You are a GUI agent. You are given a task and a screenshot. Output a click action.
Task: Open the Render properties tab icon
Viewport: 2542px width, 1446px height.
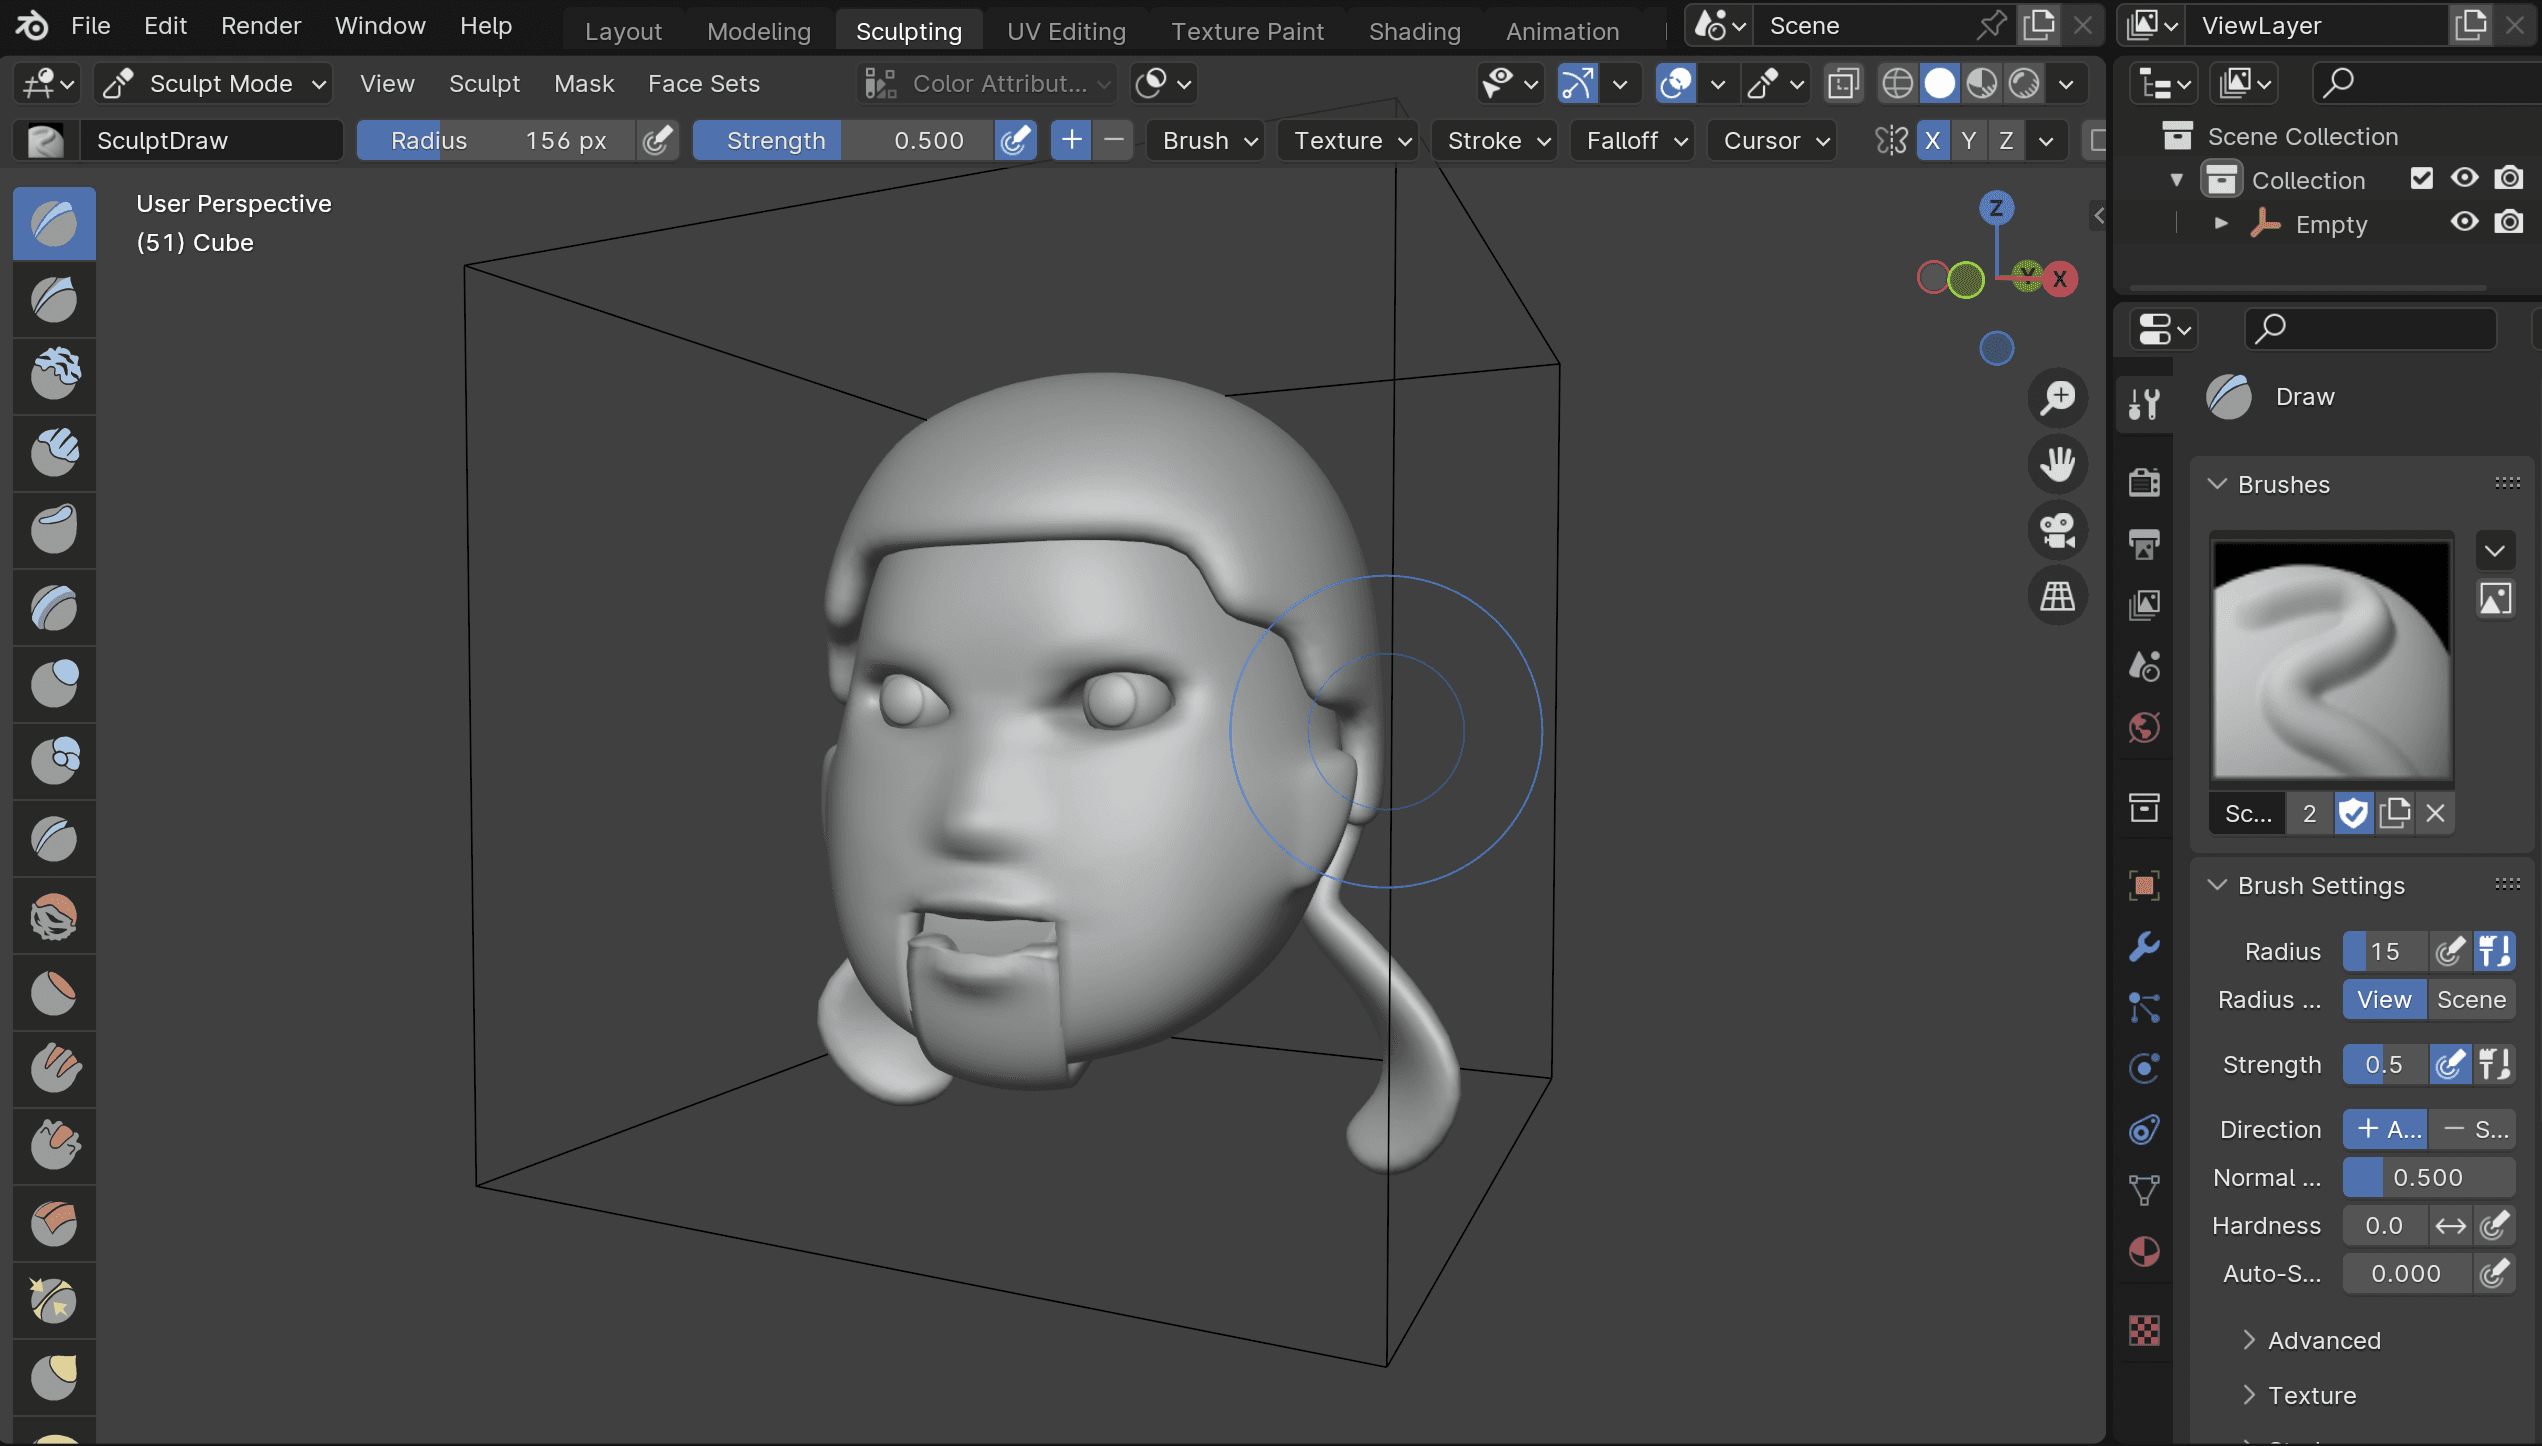point(2144,482)
